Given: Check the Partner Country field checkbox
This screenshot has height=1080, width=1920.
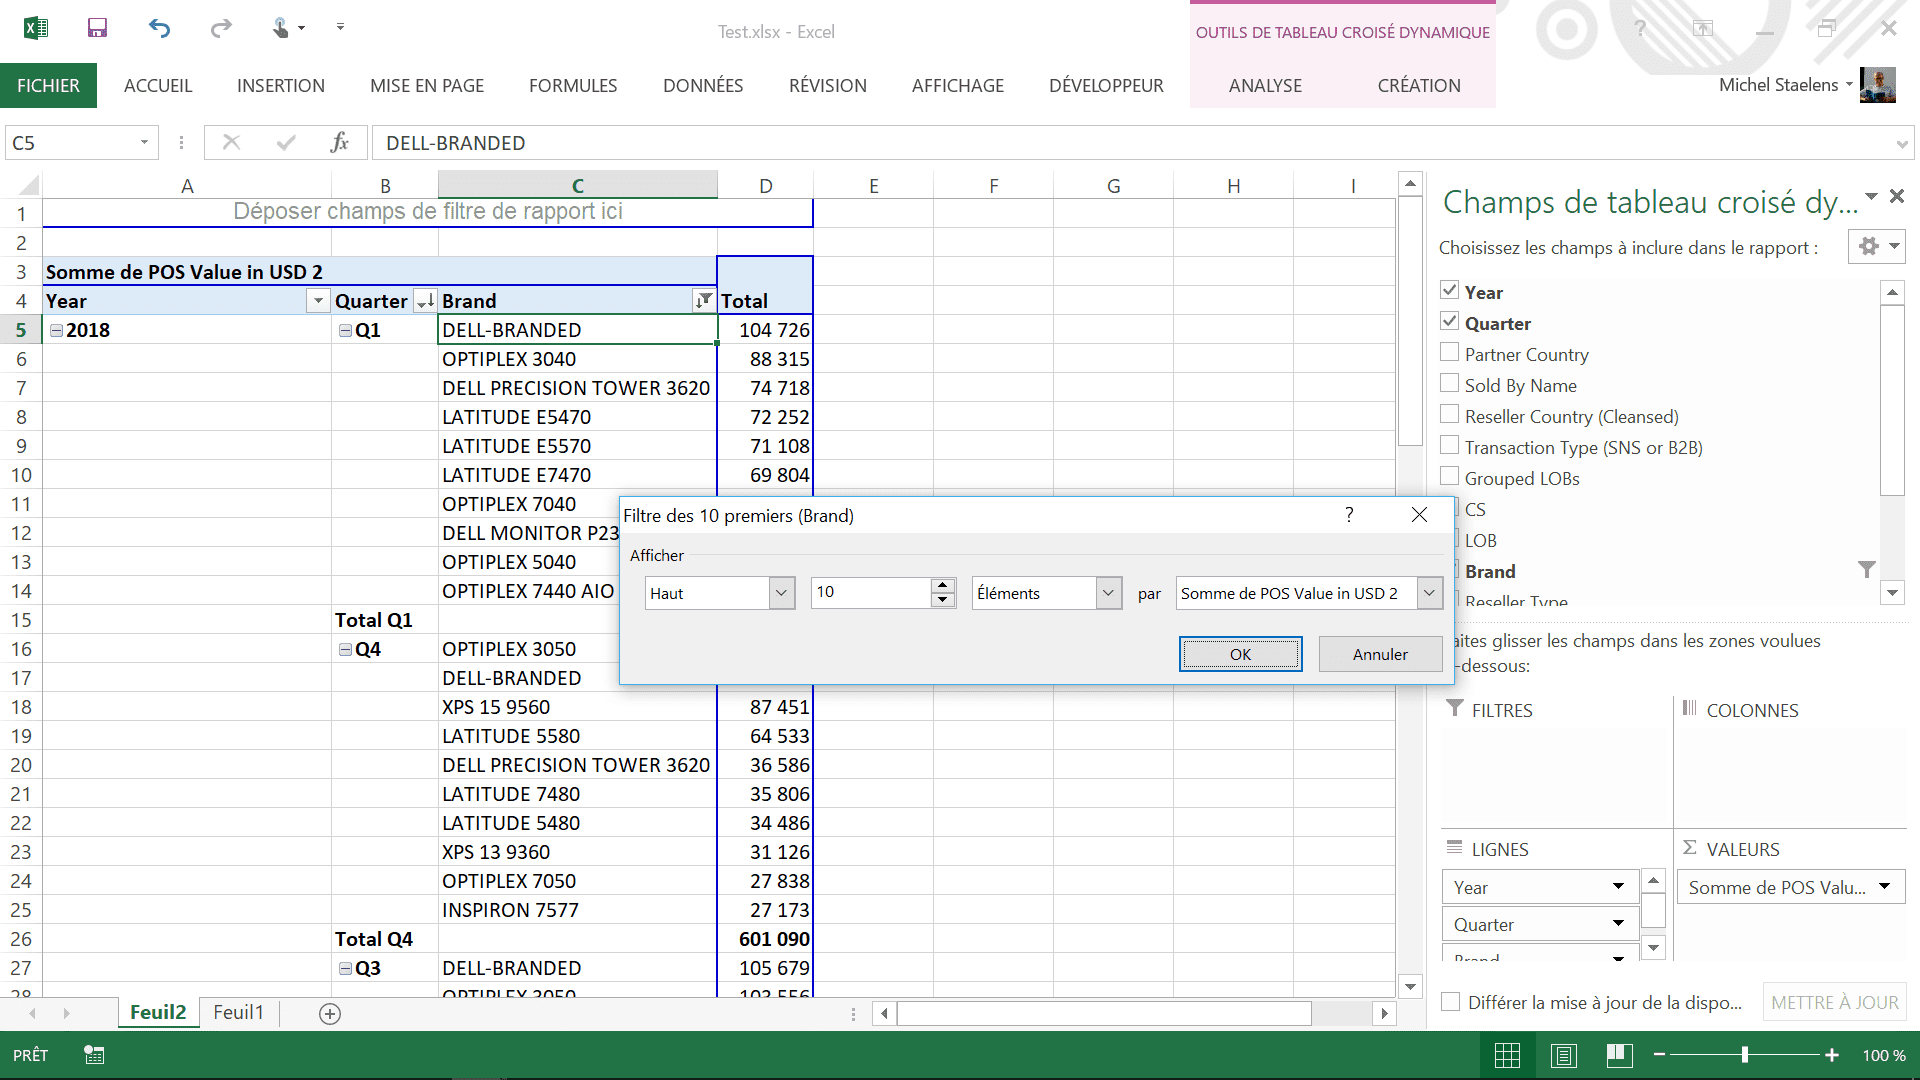Looking at the screenshot, I should click(1449, 352).
